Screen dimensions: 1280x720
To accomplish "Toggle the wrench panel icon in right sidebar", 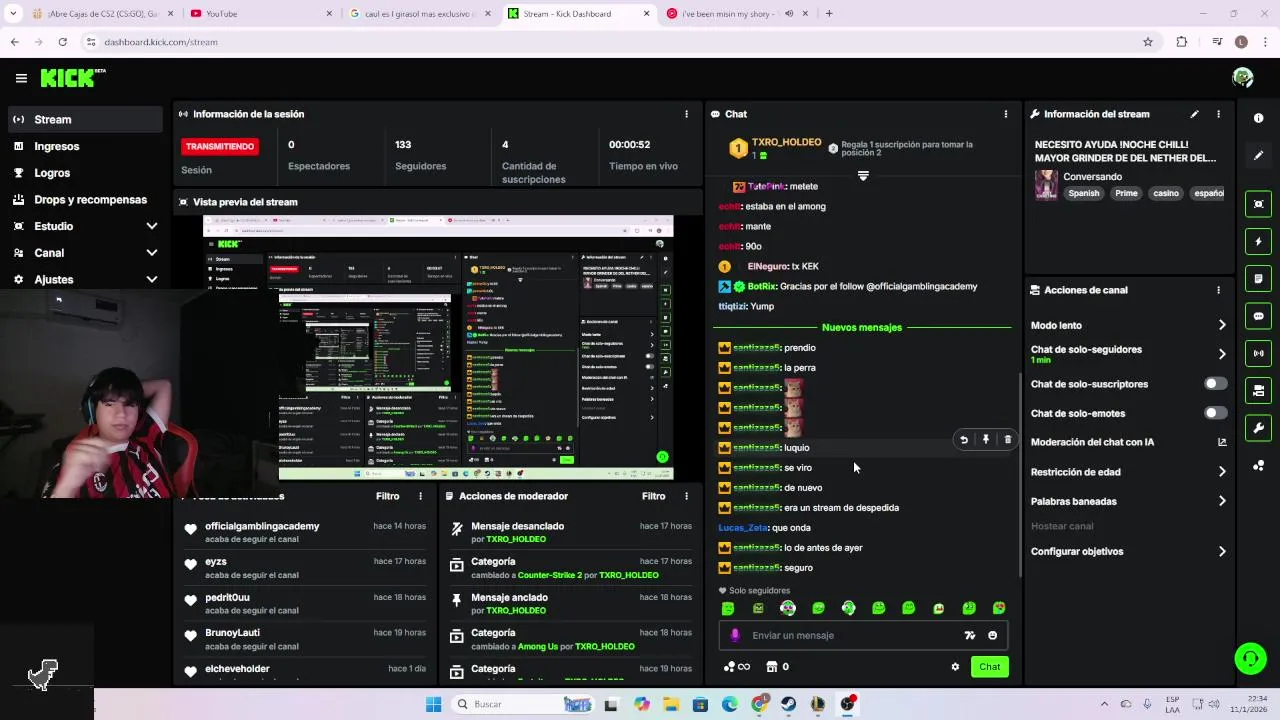I will tap(1259, 428).
